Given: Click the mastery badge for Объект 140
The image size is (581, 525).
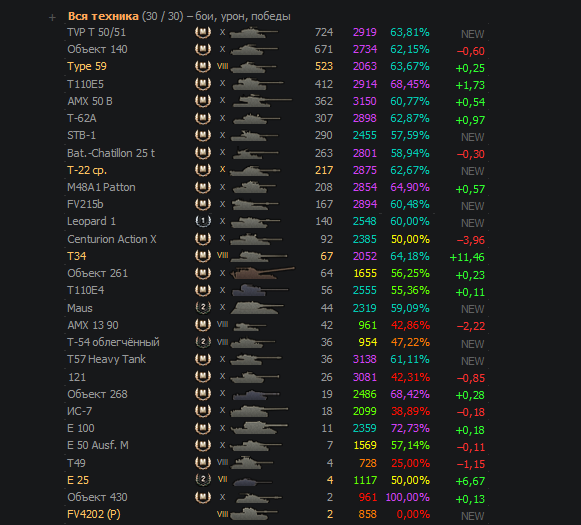Looking at the screenshot, I should [x=203, y=49].
